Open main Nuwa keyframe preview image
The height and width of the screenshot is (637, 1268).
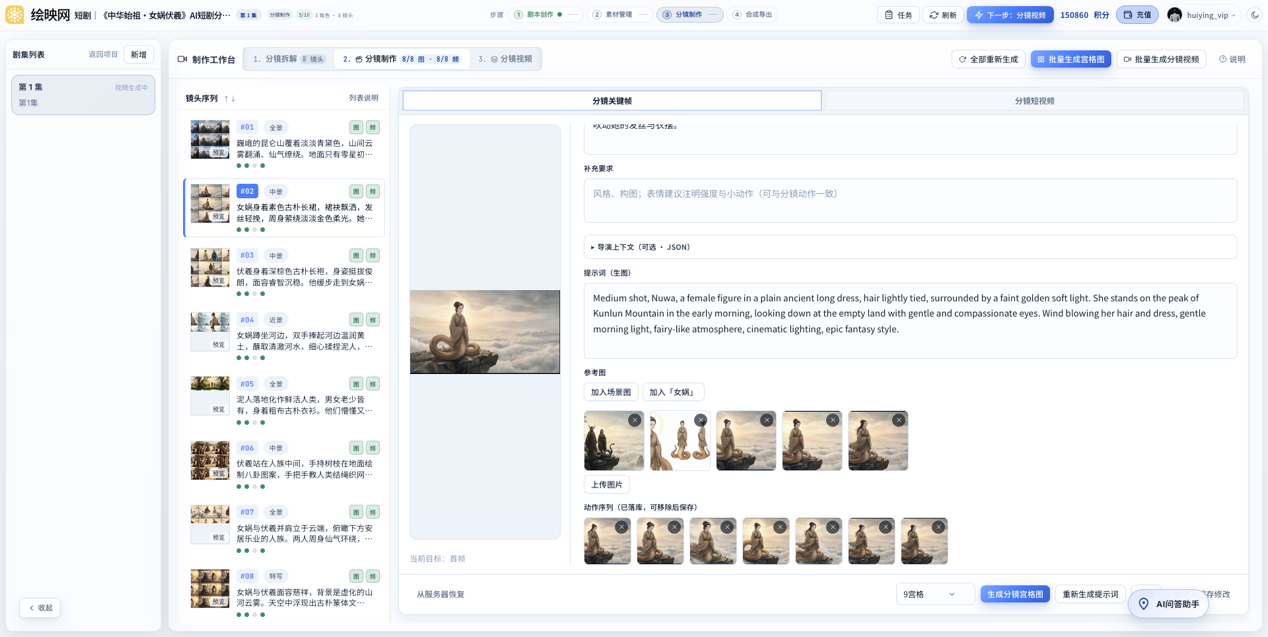[x=485, y=332]
